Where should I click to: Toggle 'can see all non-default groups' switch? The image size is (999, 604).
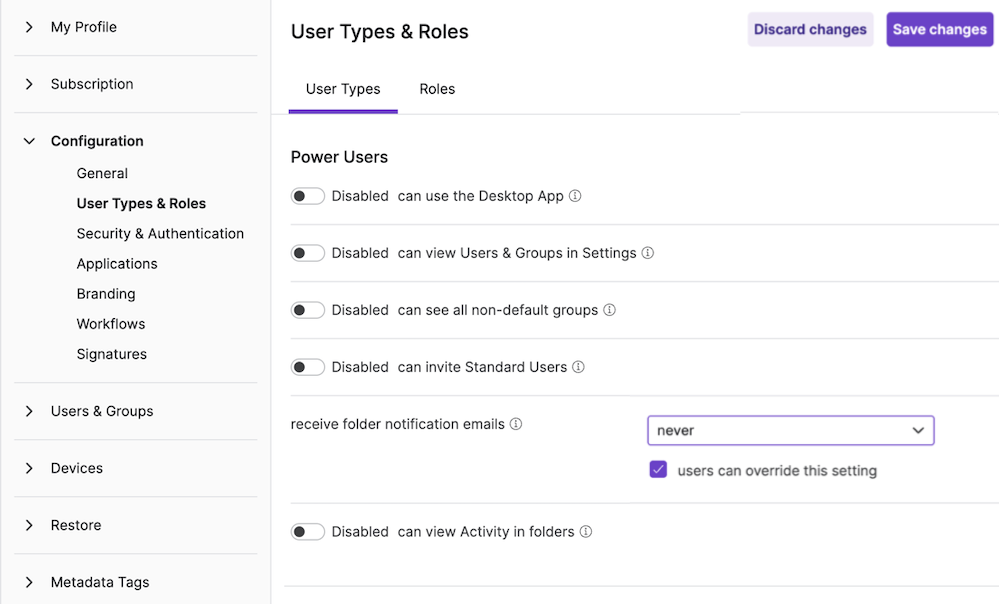click(x=308, y=310)
